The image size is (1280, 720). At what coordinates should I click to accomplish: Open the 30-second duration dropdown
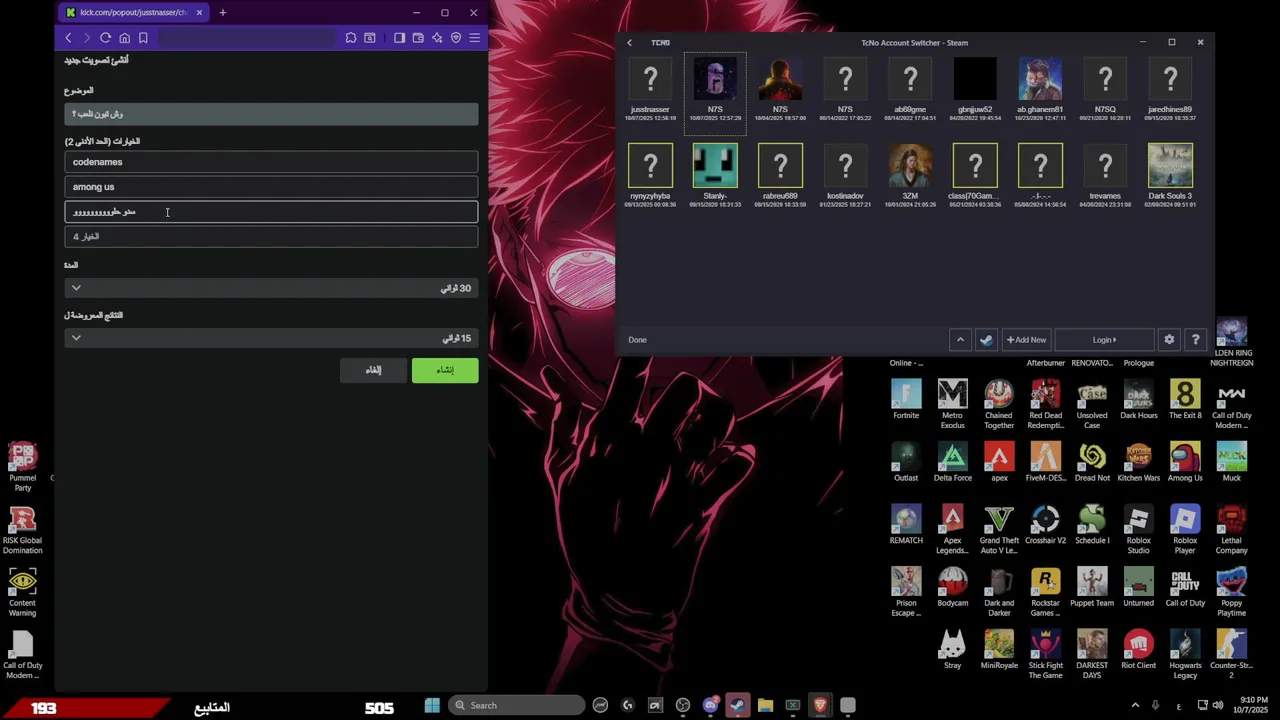pyautogui.click(x=271, y=288)
